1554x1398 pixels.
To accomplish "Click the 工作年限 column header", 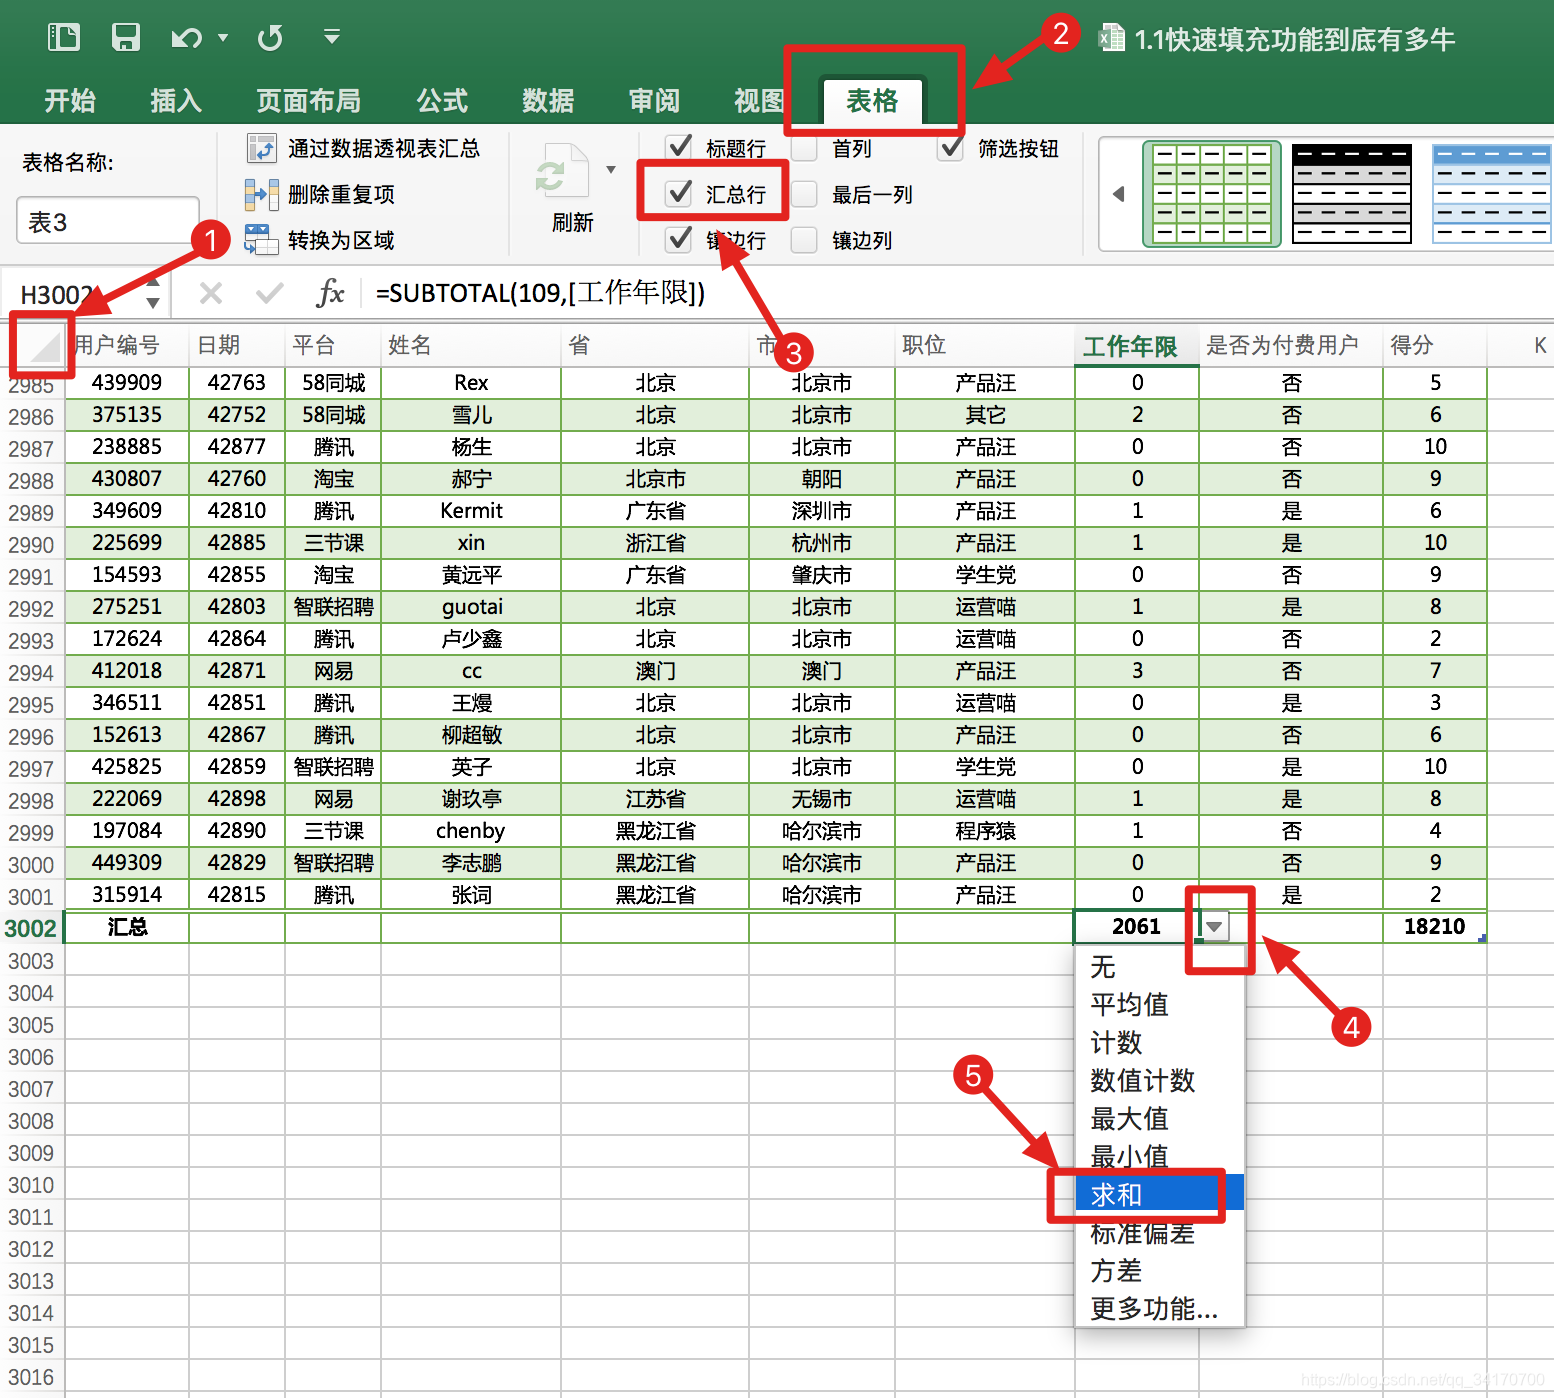I will click(x=1136, y=346).
